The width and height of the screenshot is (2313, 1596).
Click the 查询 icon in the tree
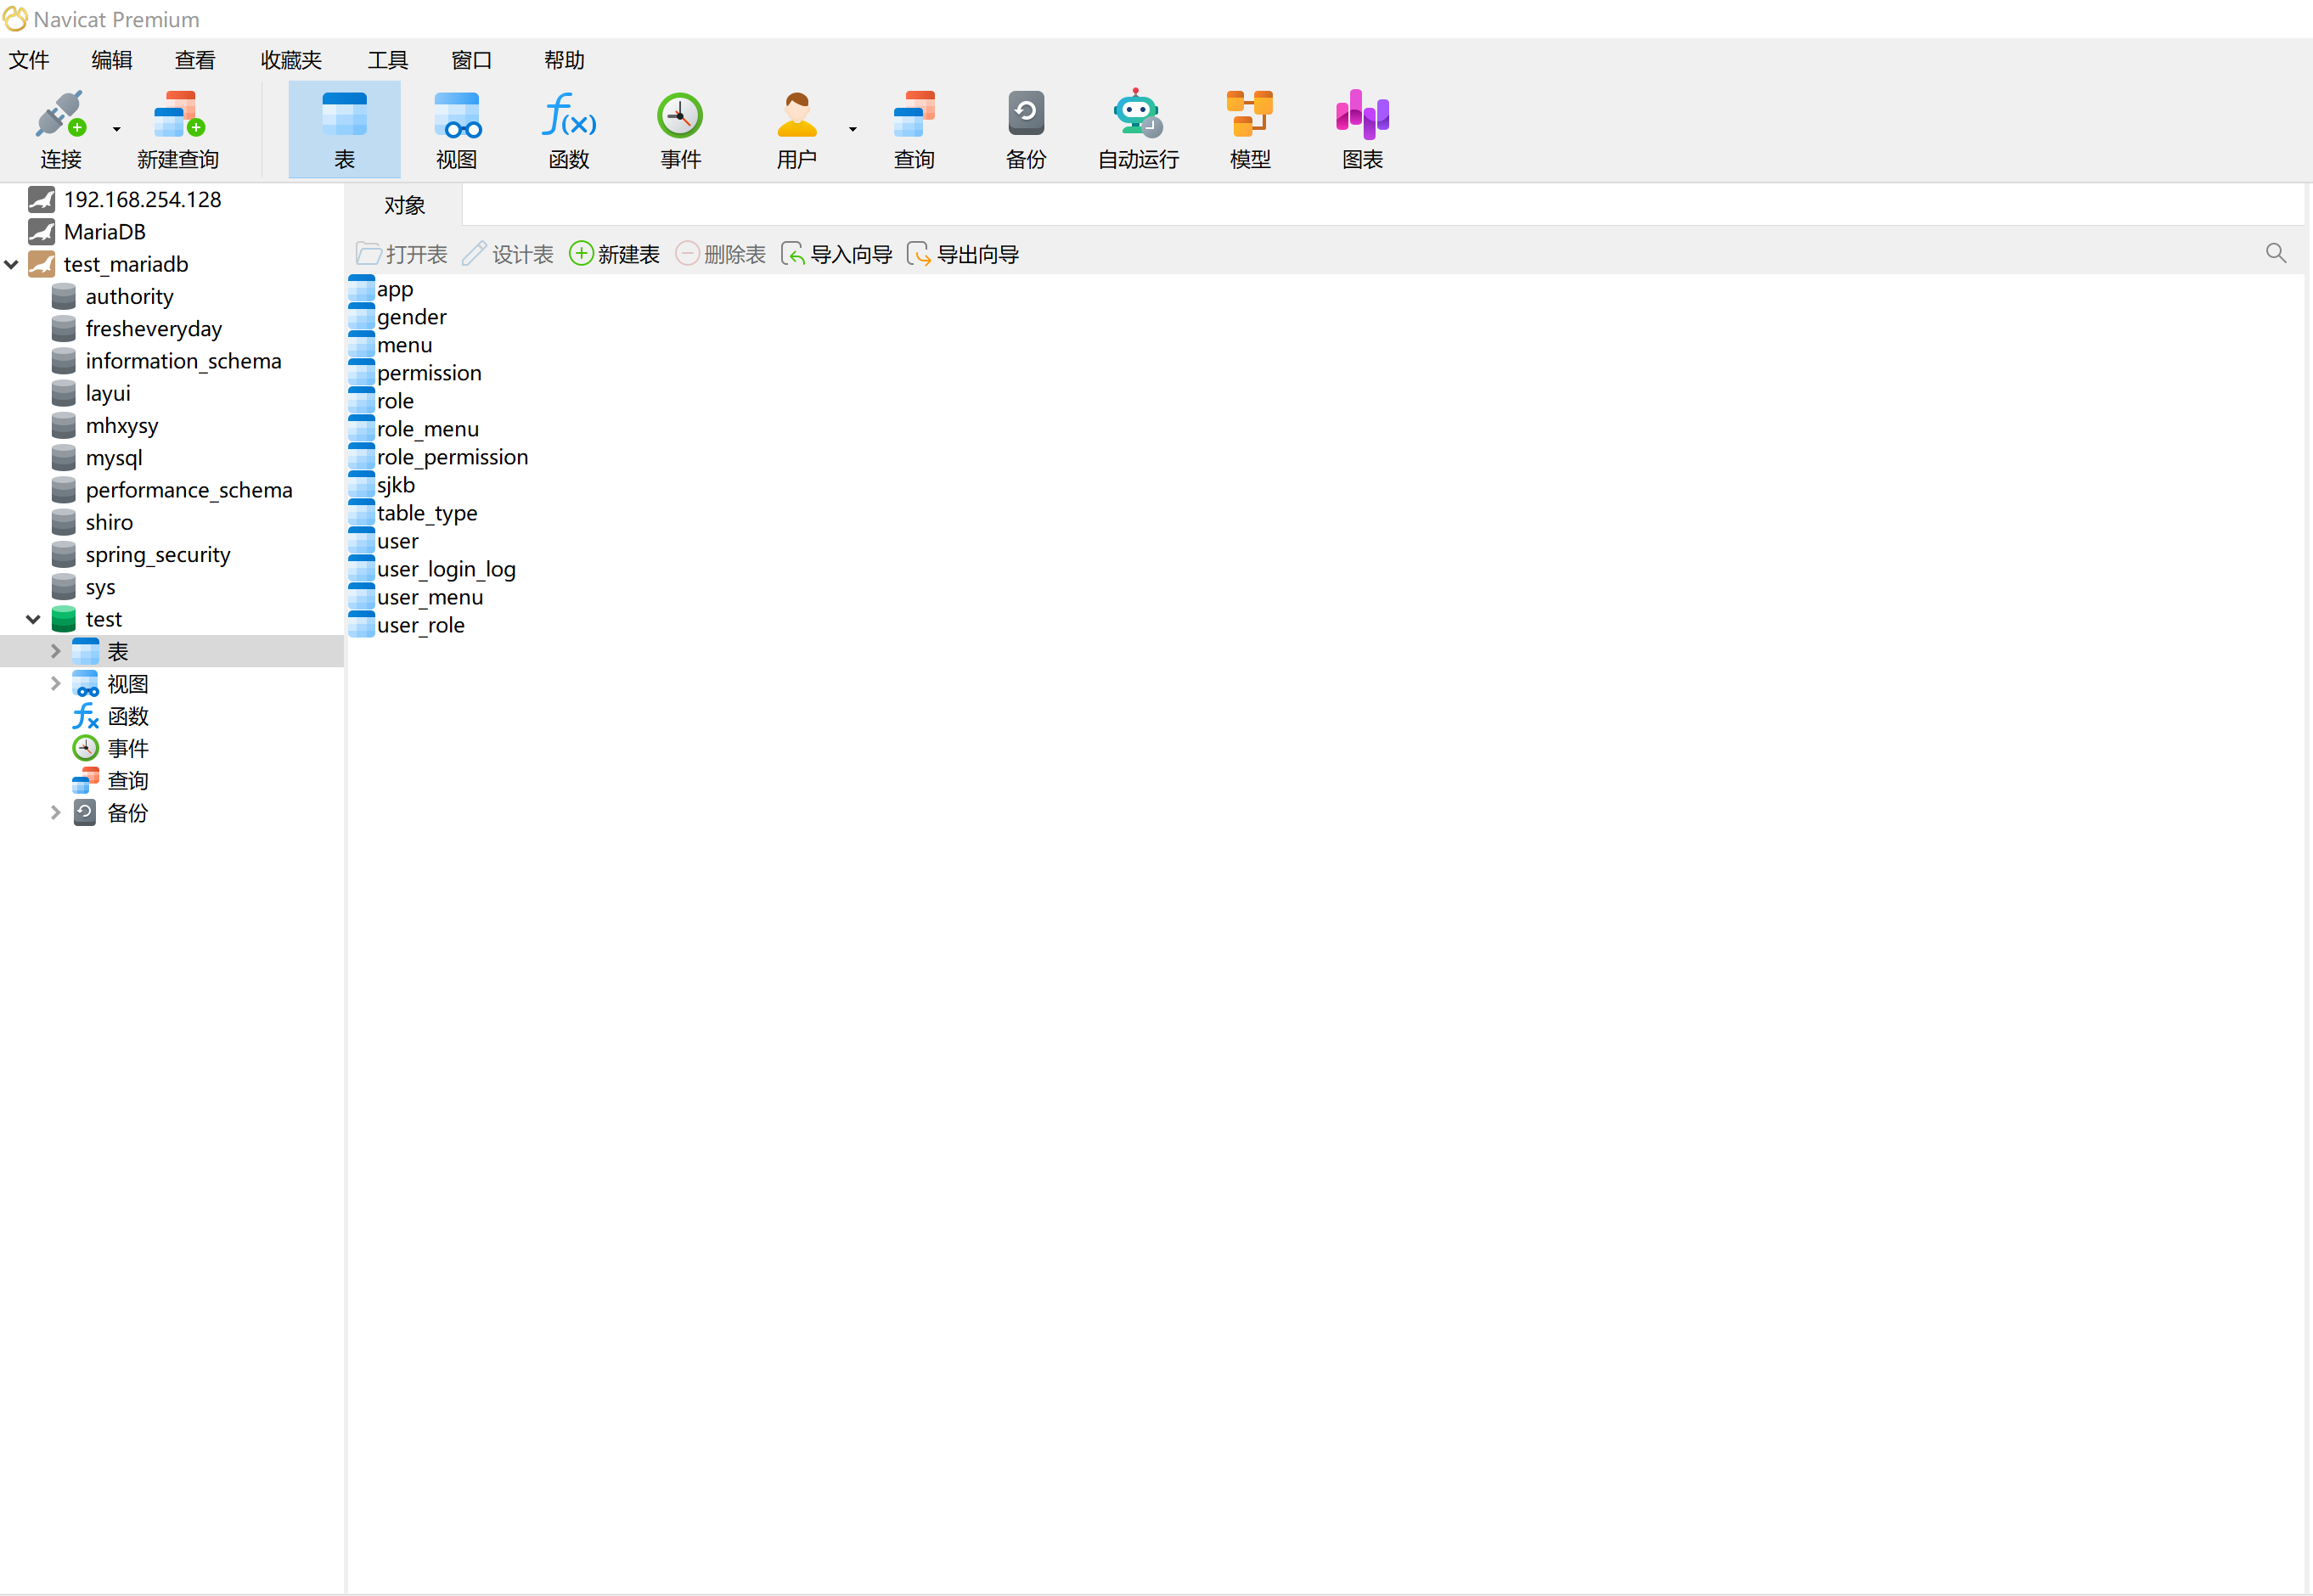(x=86, y=780)
